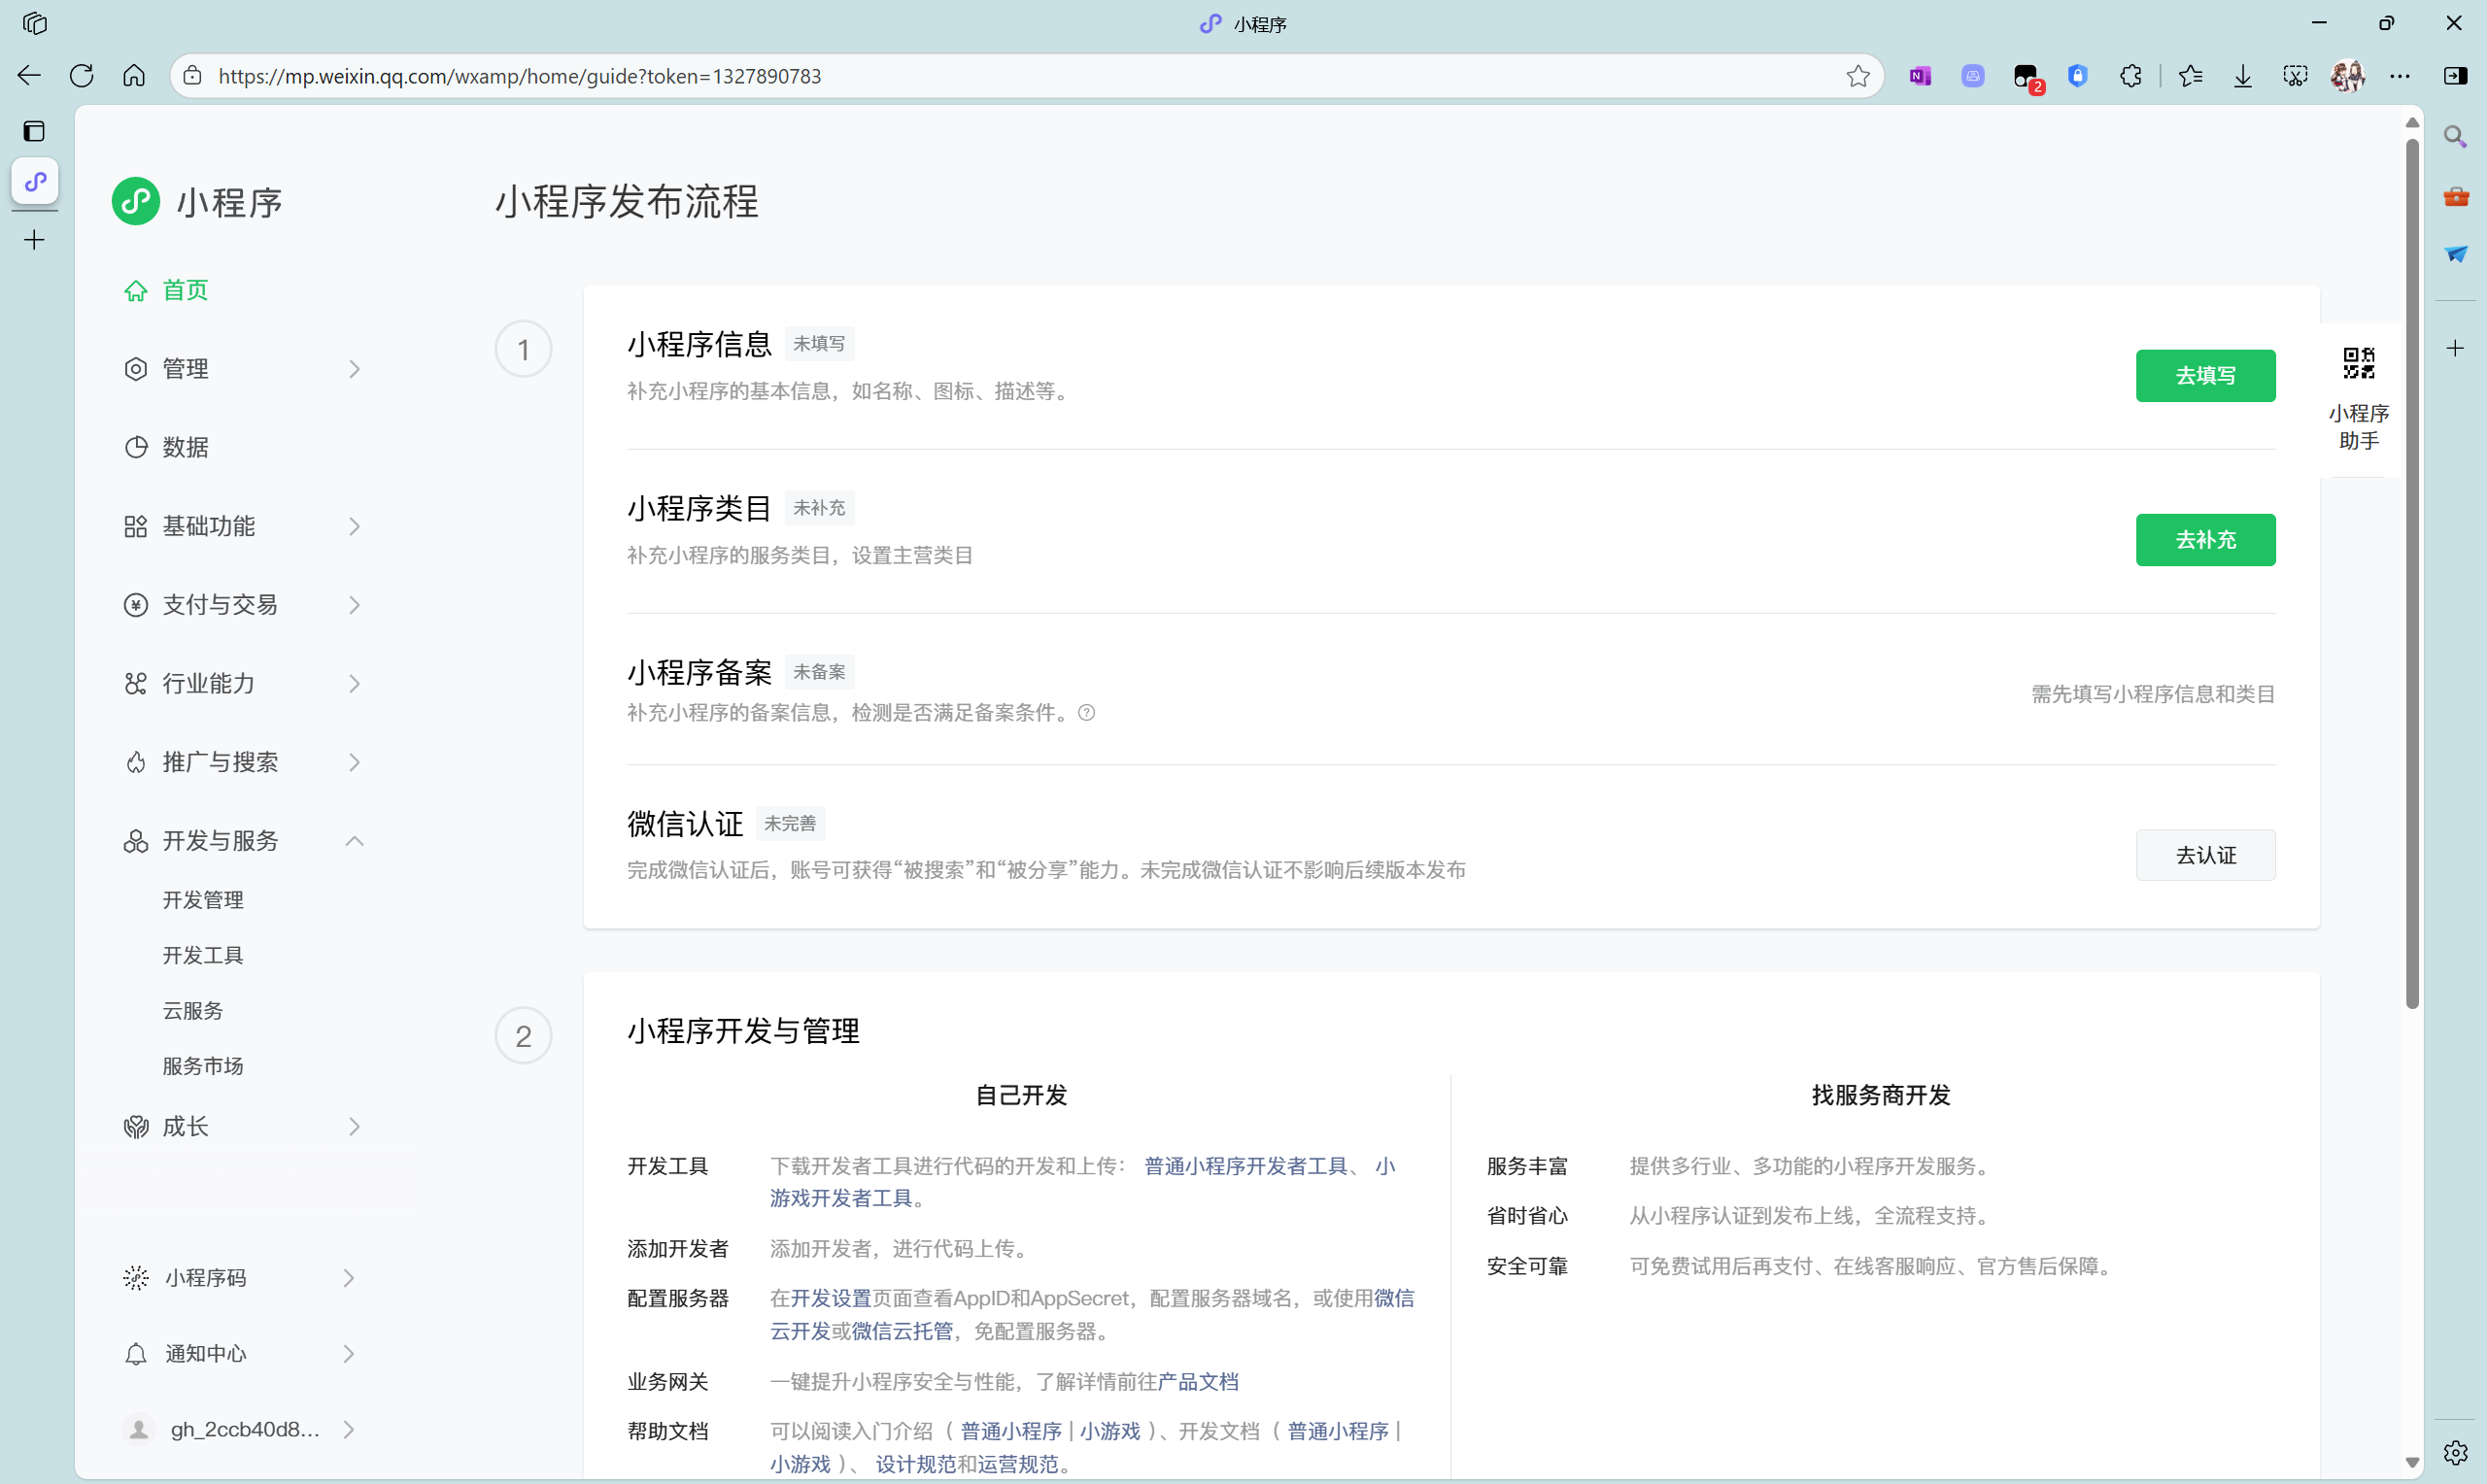Screen dimensions: 2487x1484
Task: Open 设计规范 link
Action: tap(916, 1465)
